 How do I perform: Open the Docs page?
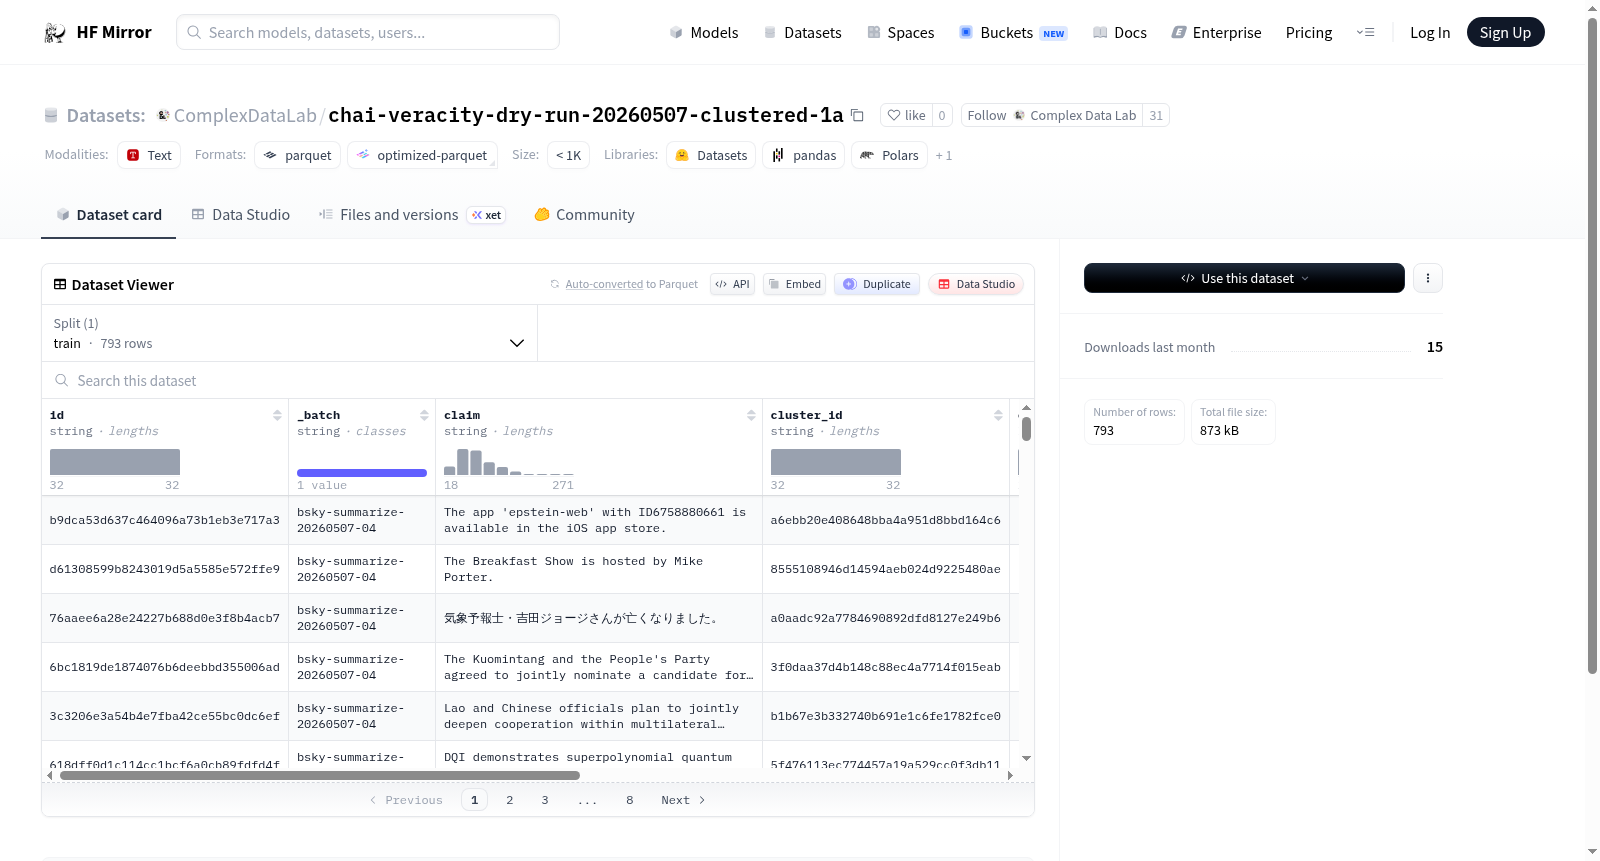(x=1119, y=33)
